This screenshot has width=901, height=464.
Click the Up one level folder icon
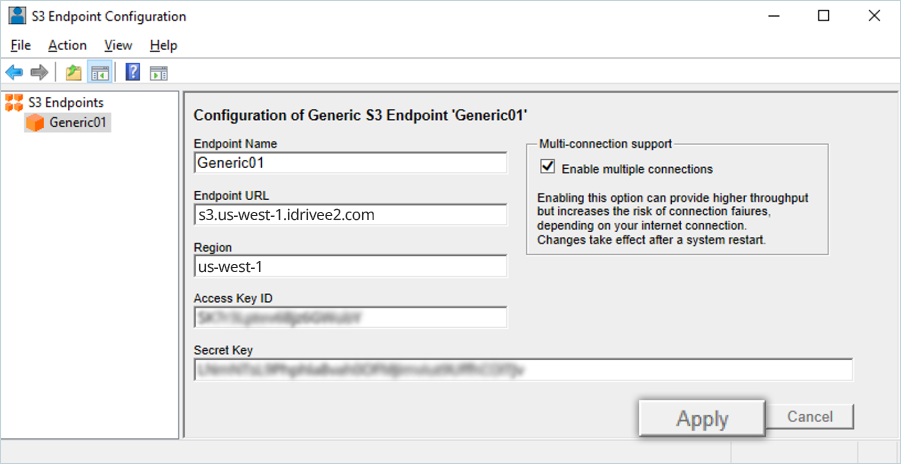coord(73,72)
